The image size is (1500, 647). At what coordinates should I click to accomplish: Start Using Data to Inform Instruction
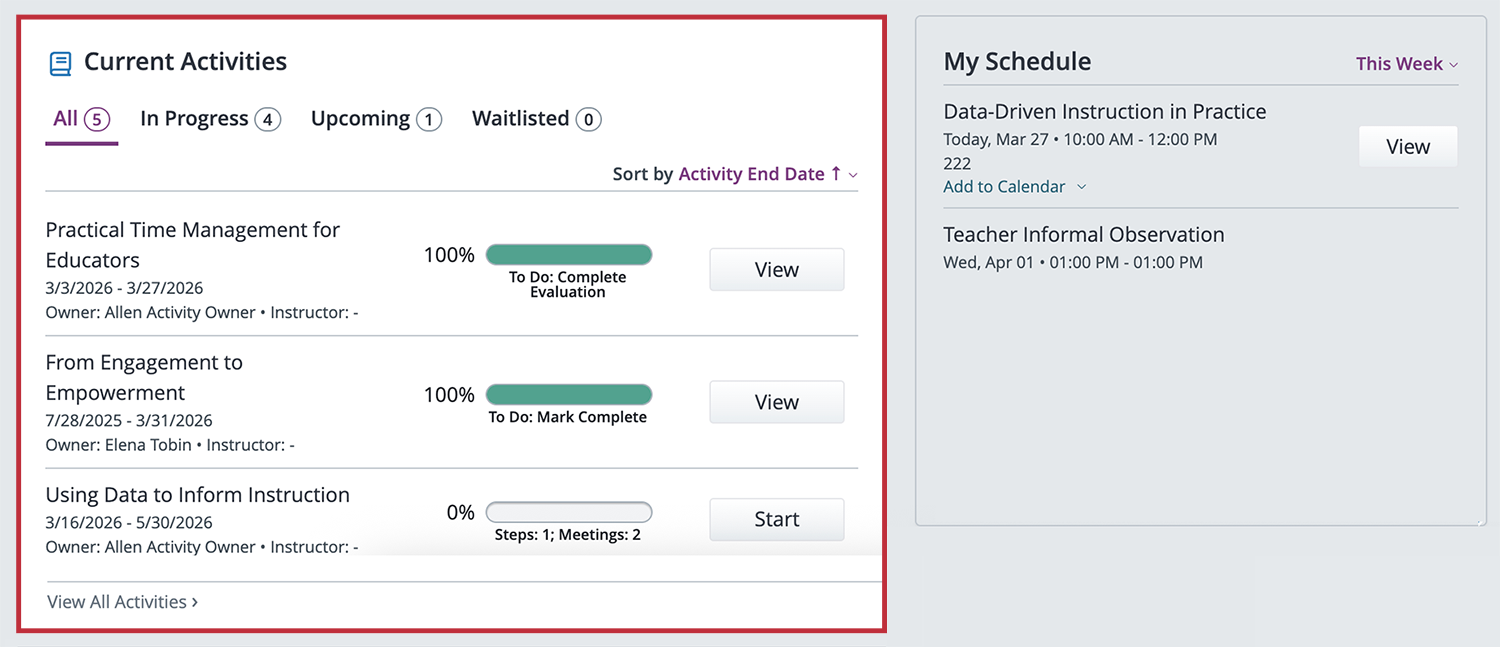coord(777,519)
